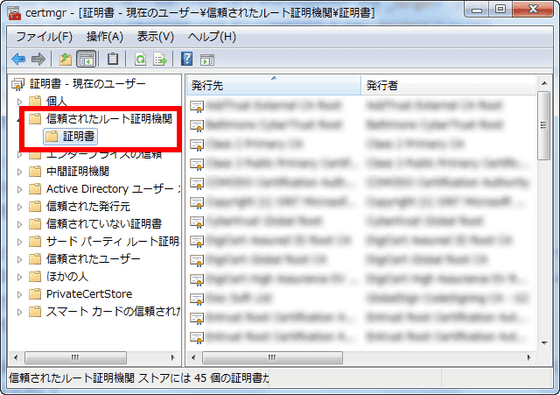Toggle the action pane toolbar icon
The height and width of the screenshot is (395, 560).
tap(207, 60)
